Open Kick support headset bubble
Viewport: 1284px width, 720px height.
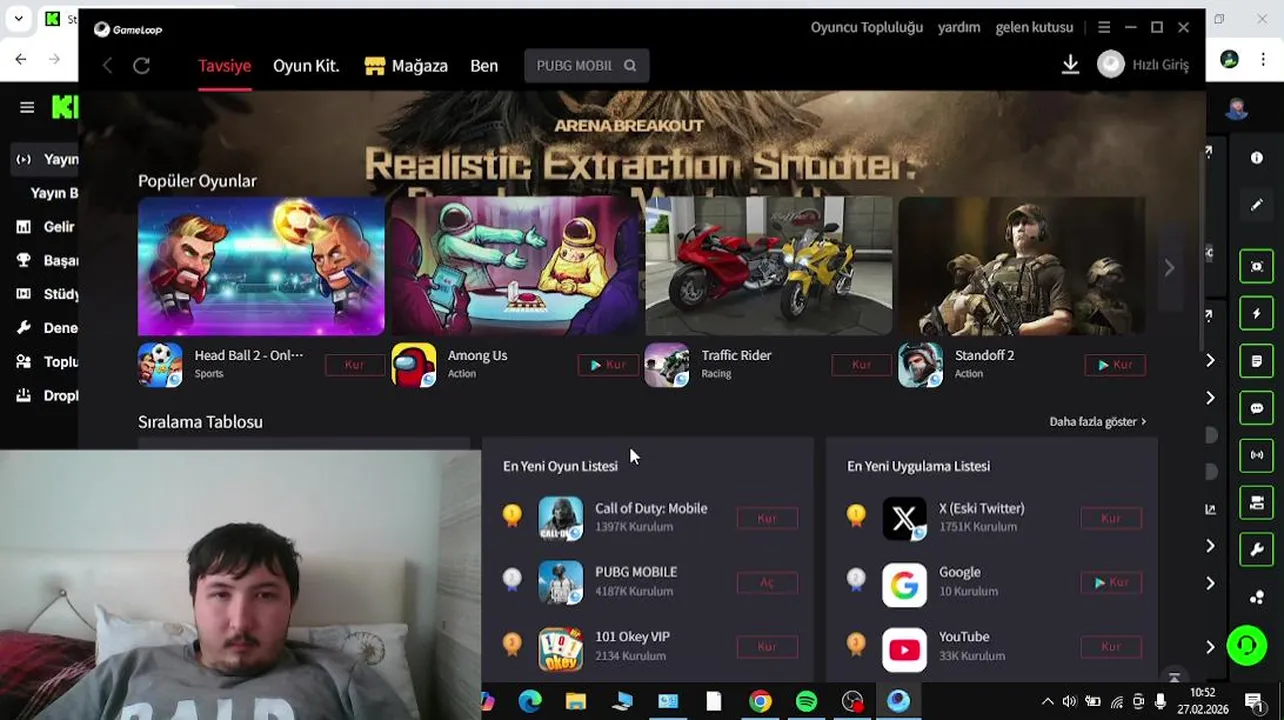tap(1247, 646)
